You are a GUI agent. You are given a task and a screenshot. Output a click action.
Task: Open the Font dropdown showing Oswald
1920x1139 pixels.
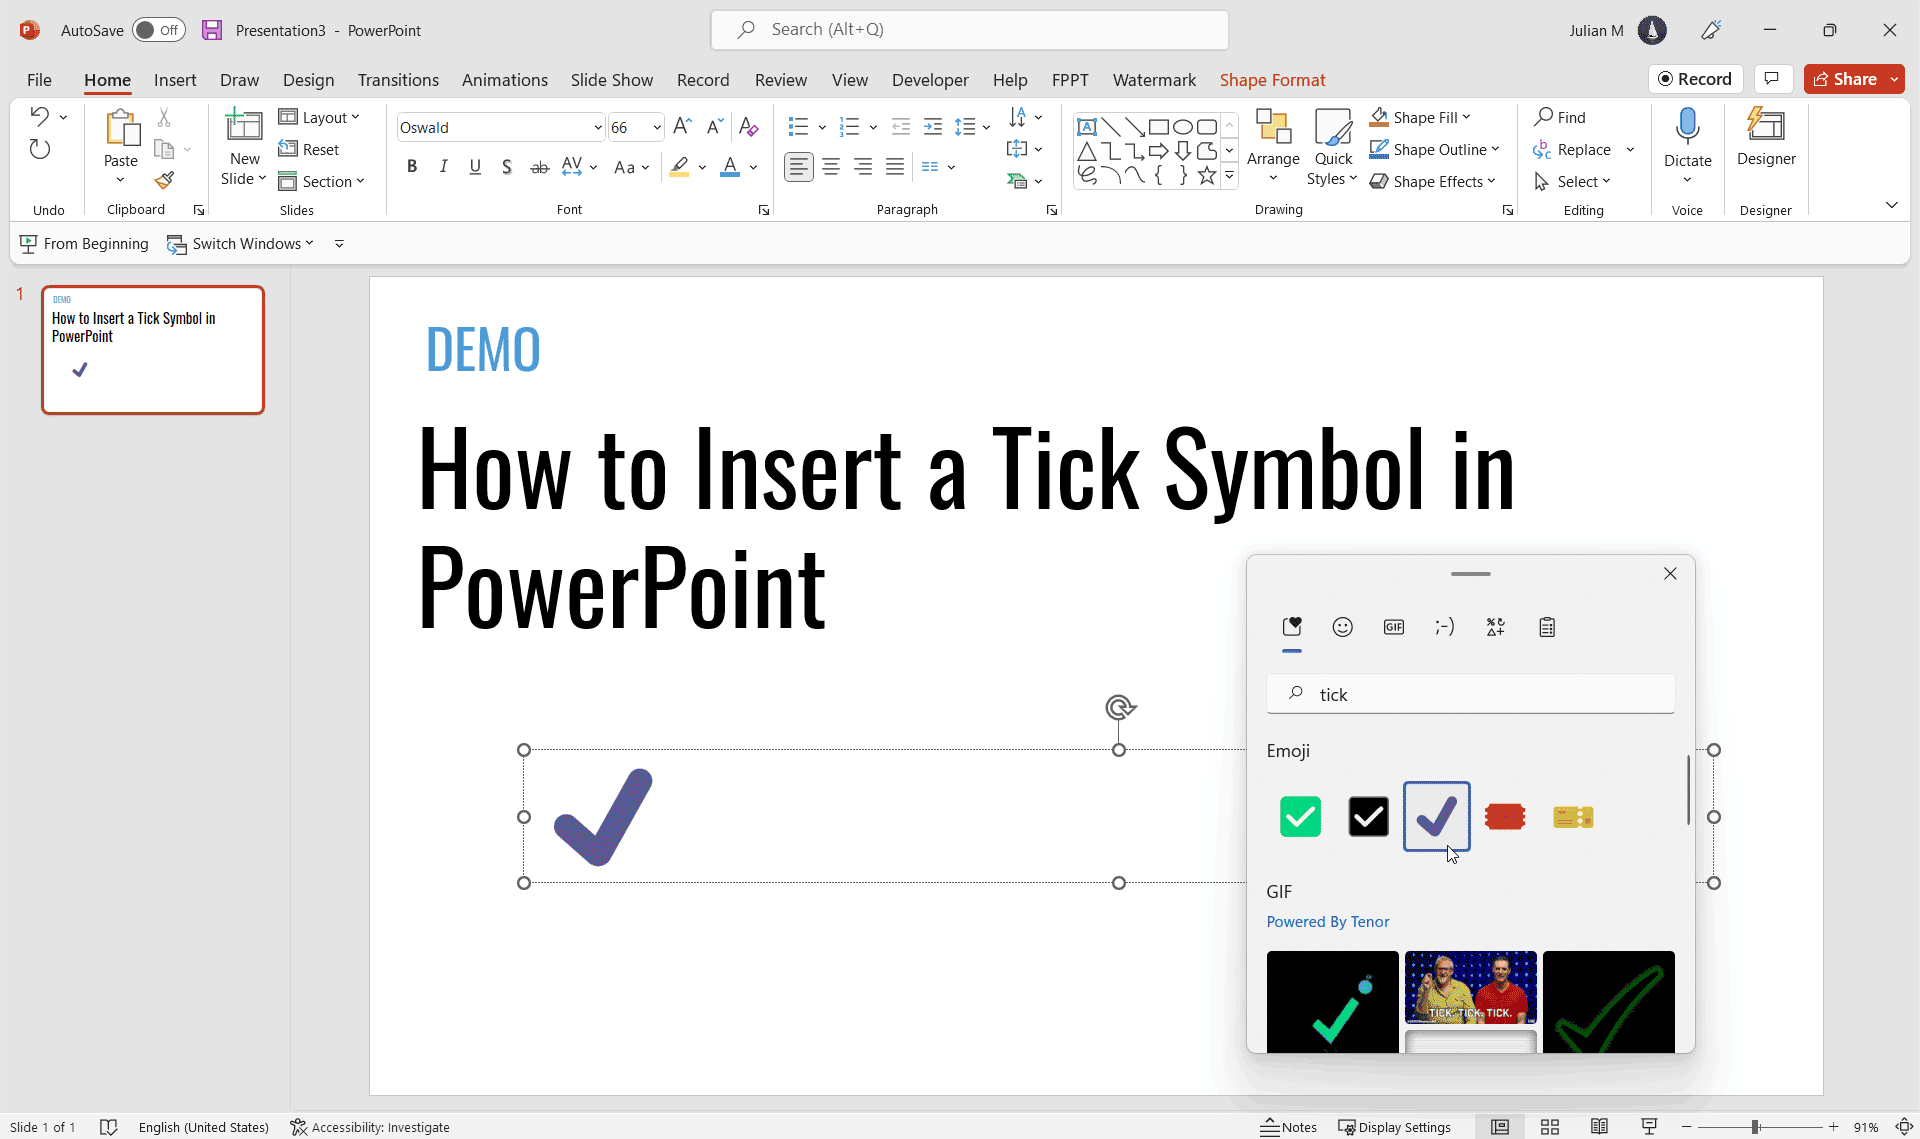pyautogui.click(x=596, y=127)
